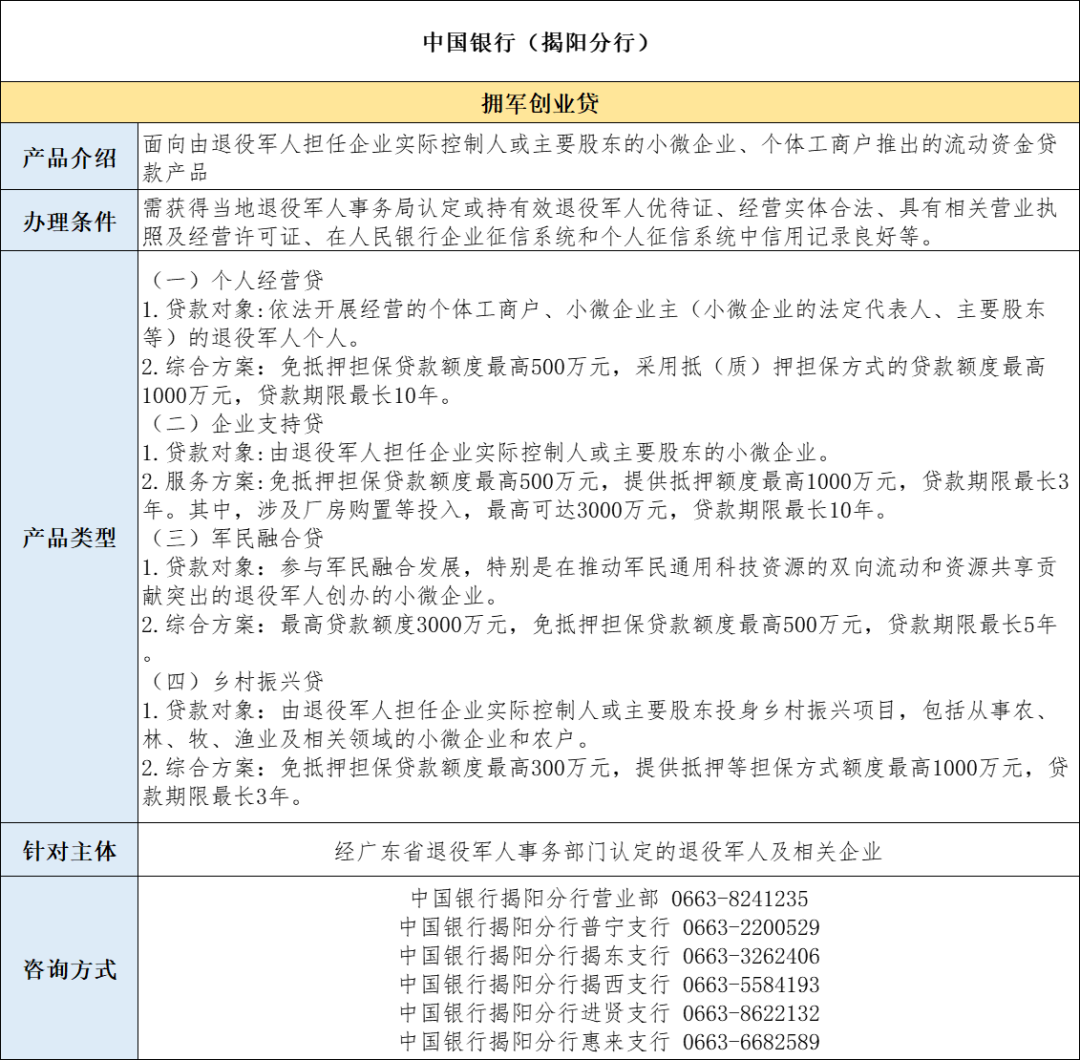Image resolution: width=1080 pixels, height=1060 pixels.
Task: Click the line 献突出的退役军人创办的小微企业
Action: [x=321, y=596]
